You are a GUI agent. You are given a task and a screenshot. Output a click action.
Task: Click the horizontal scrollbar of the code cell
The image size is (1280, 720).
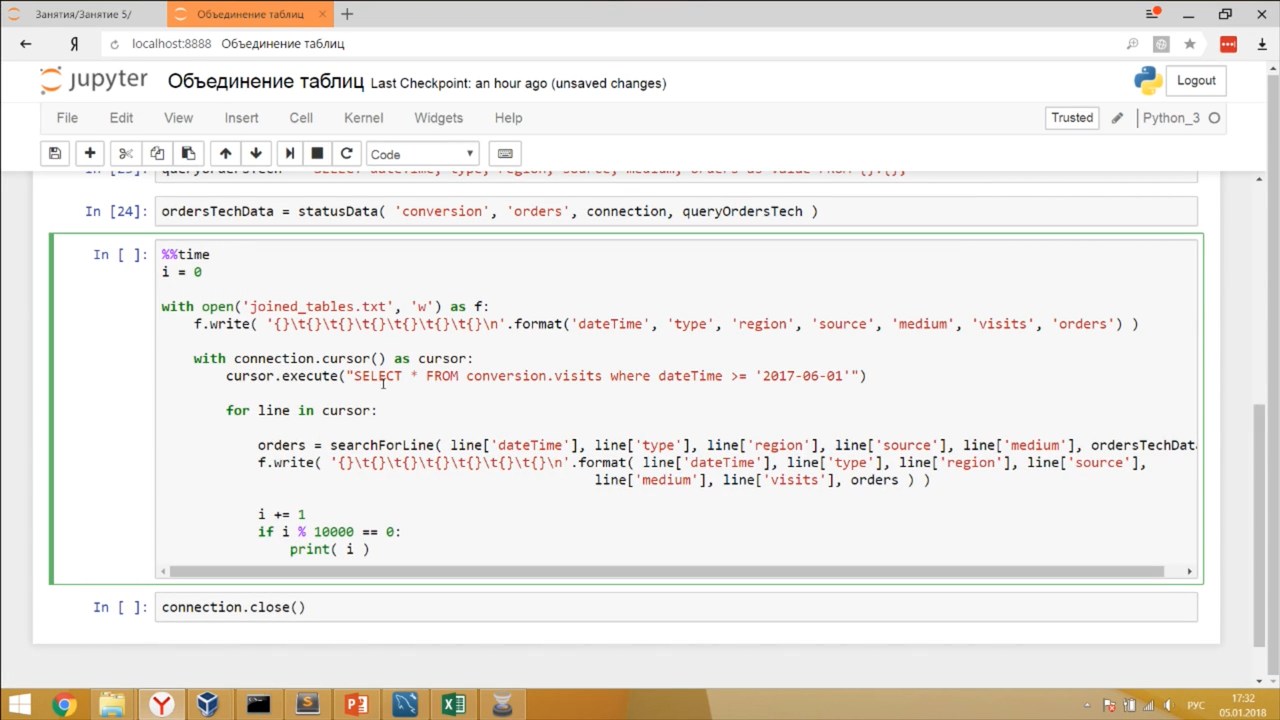[x=666, y=571]
